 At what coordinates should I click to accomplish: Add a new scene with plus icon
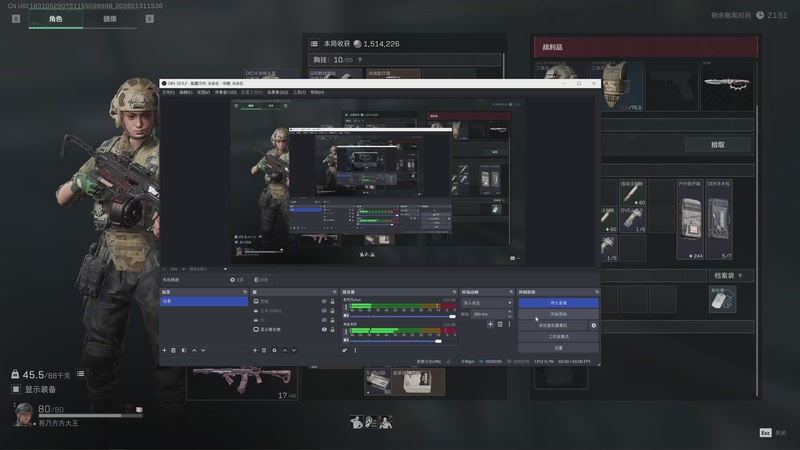click(164, 351)
